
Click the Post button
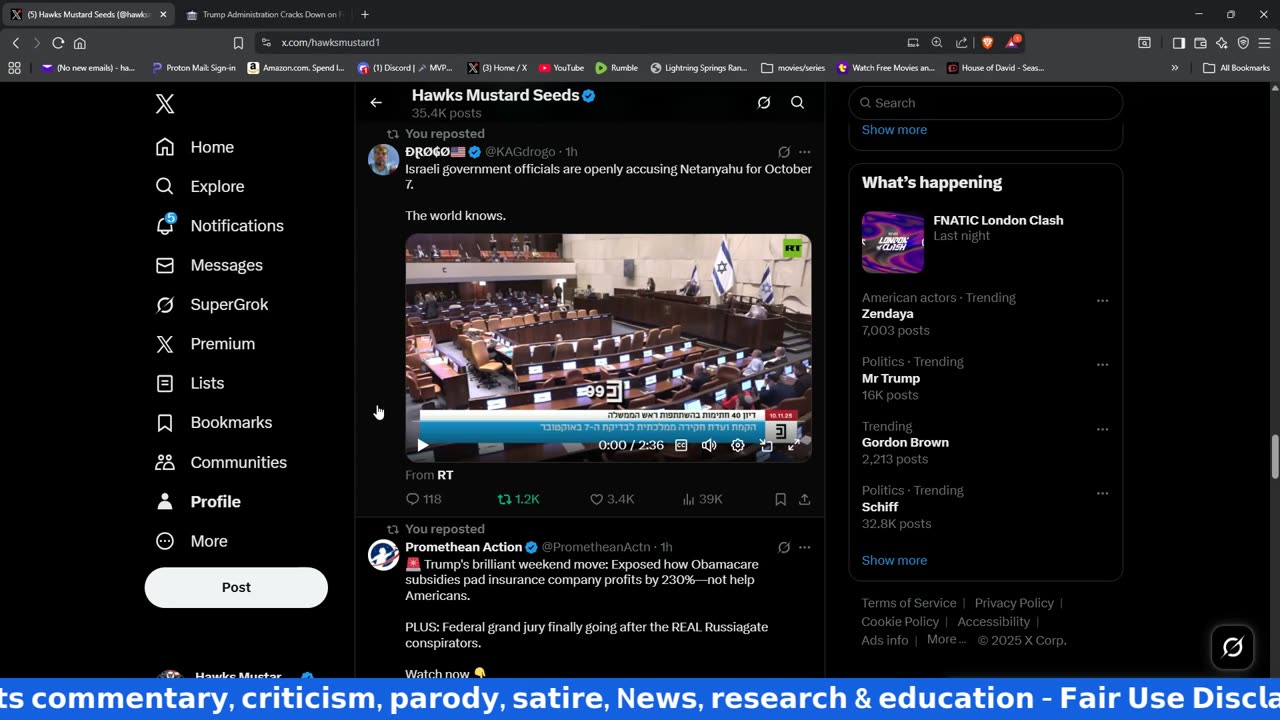coord(236,587)
